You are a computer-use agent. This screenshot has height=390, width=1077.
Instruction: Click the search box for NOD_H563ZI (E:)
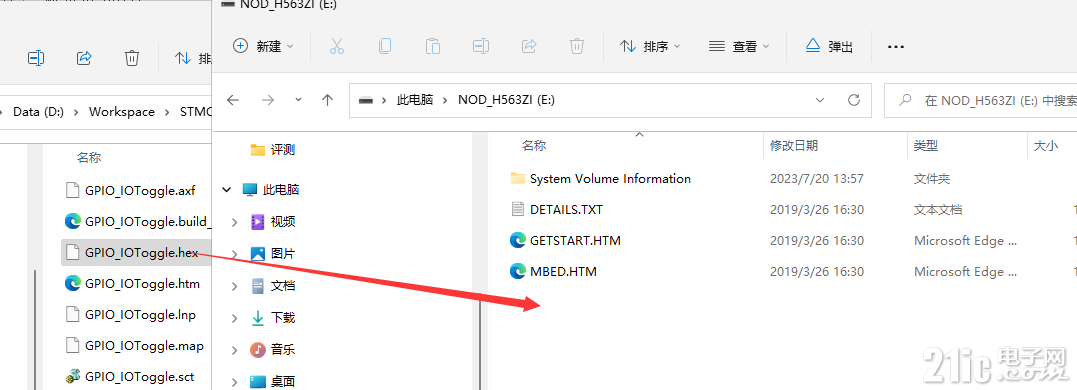coord(980,100)
